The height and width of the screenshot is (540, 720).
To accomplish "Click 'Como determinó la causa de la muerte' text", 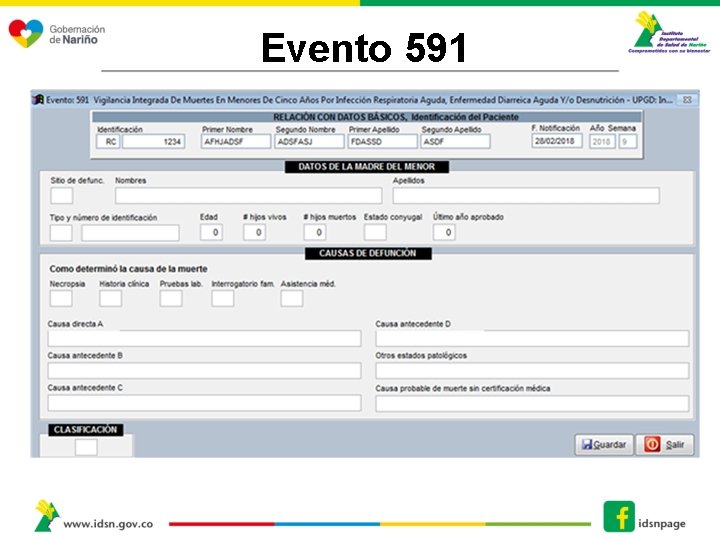I will (129, 269).
